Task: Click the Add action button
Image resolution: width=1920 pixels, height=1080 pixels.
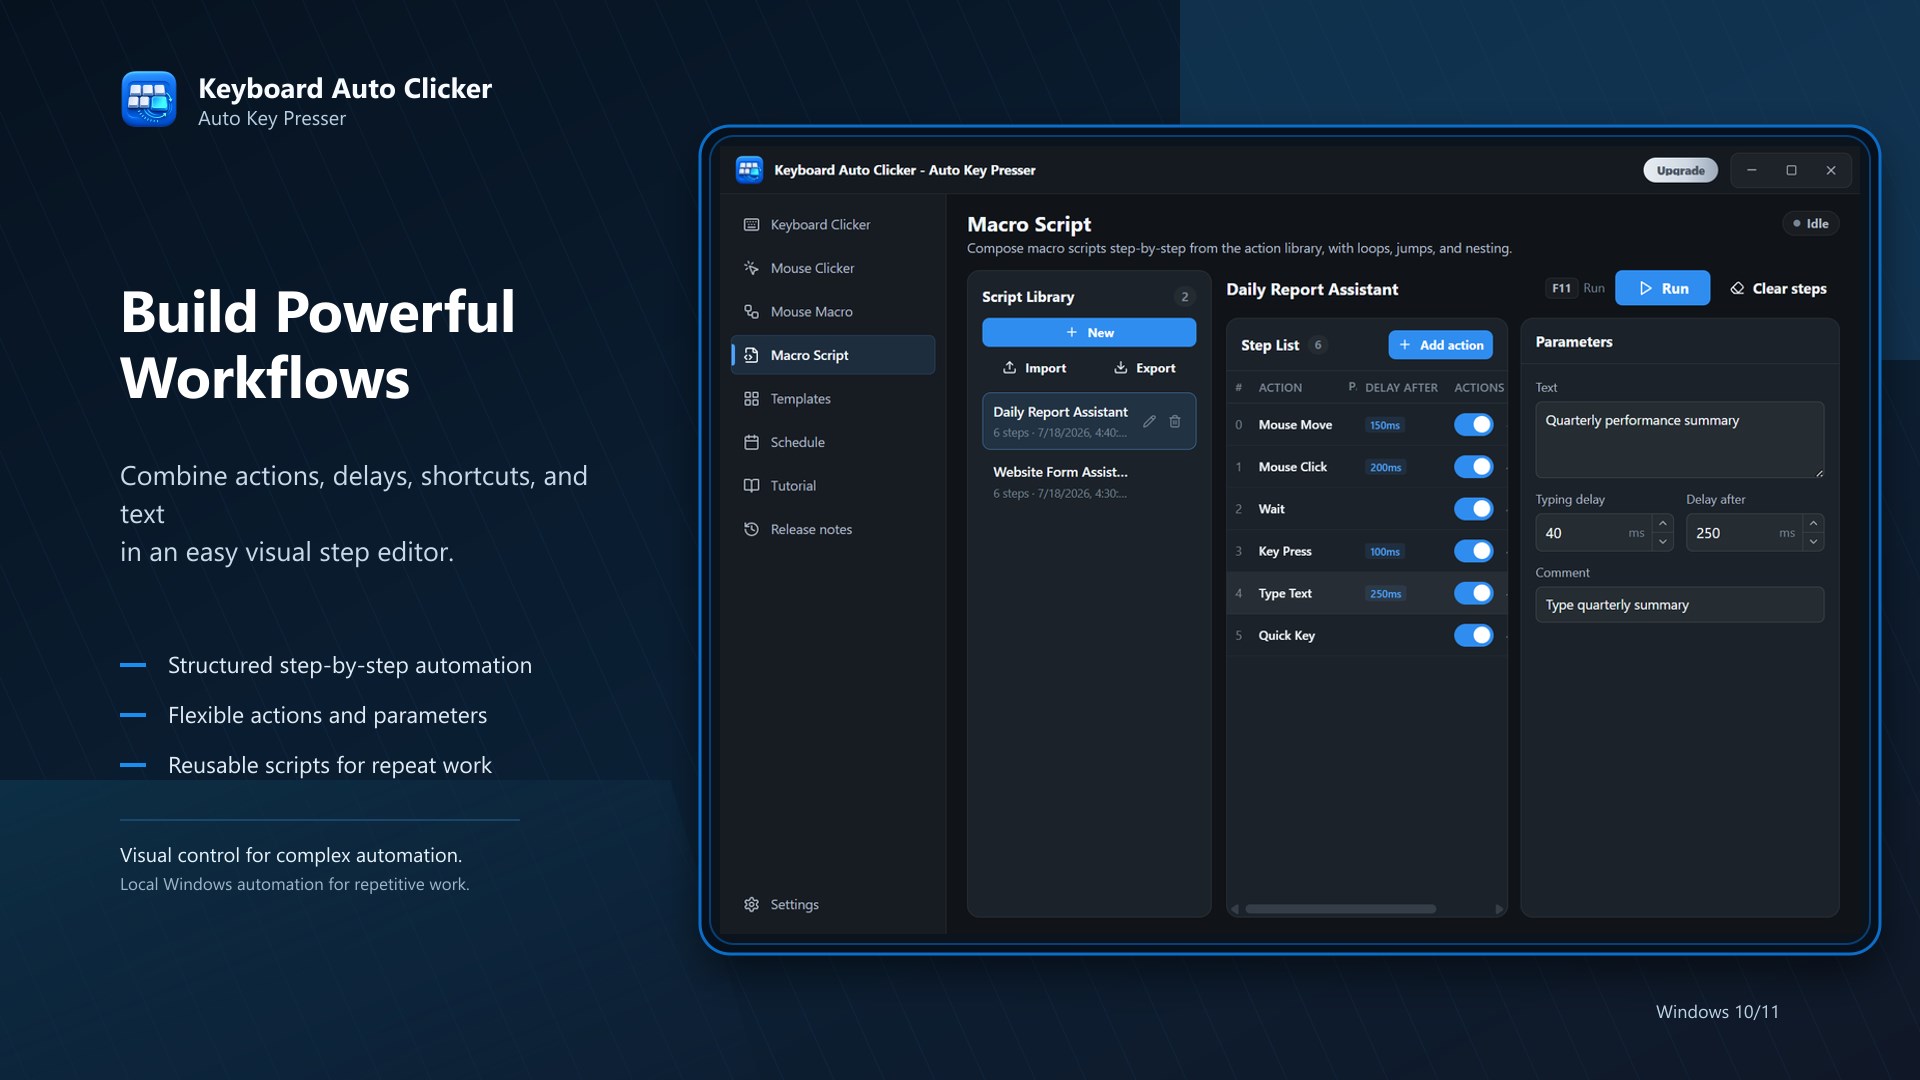Action: pos(1440,345)
